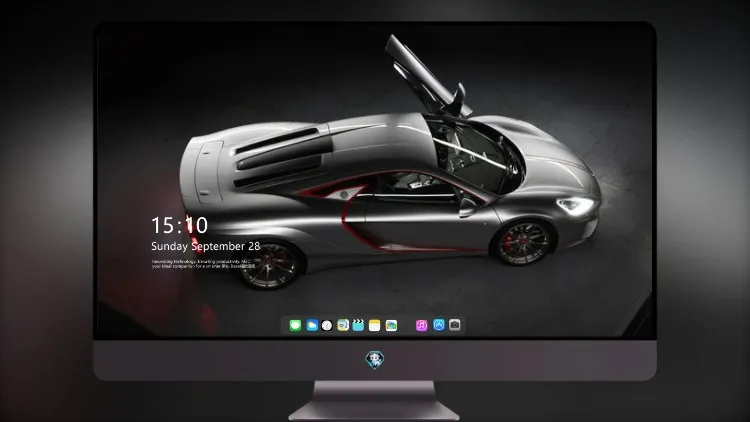Open the green Messages app in the dock
The width and height of the screenshot is (750, 422).
click(295, 325)
